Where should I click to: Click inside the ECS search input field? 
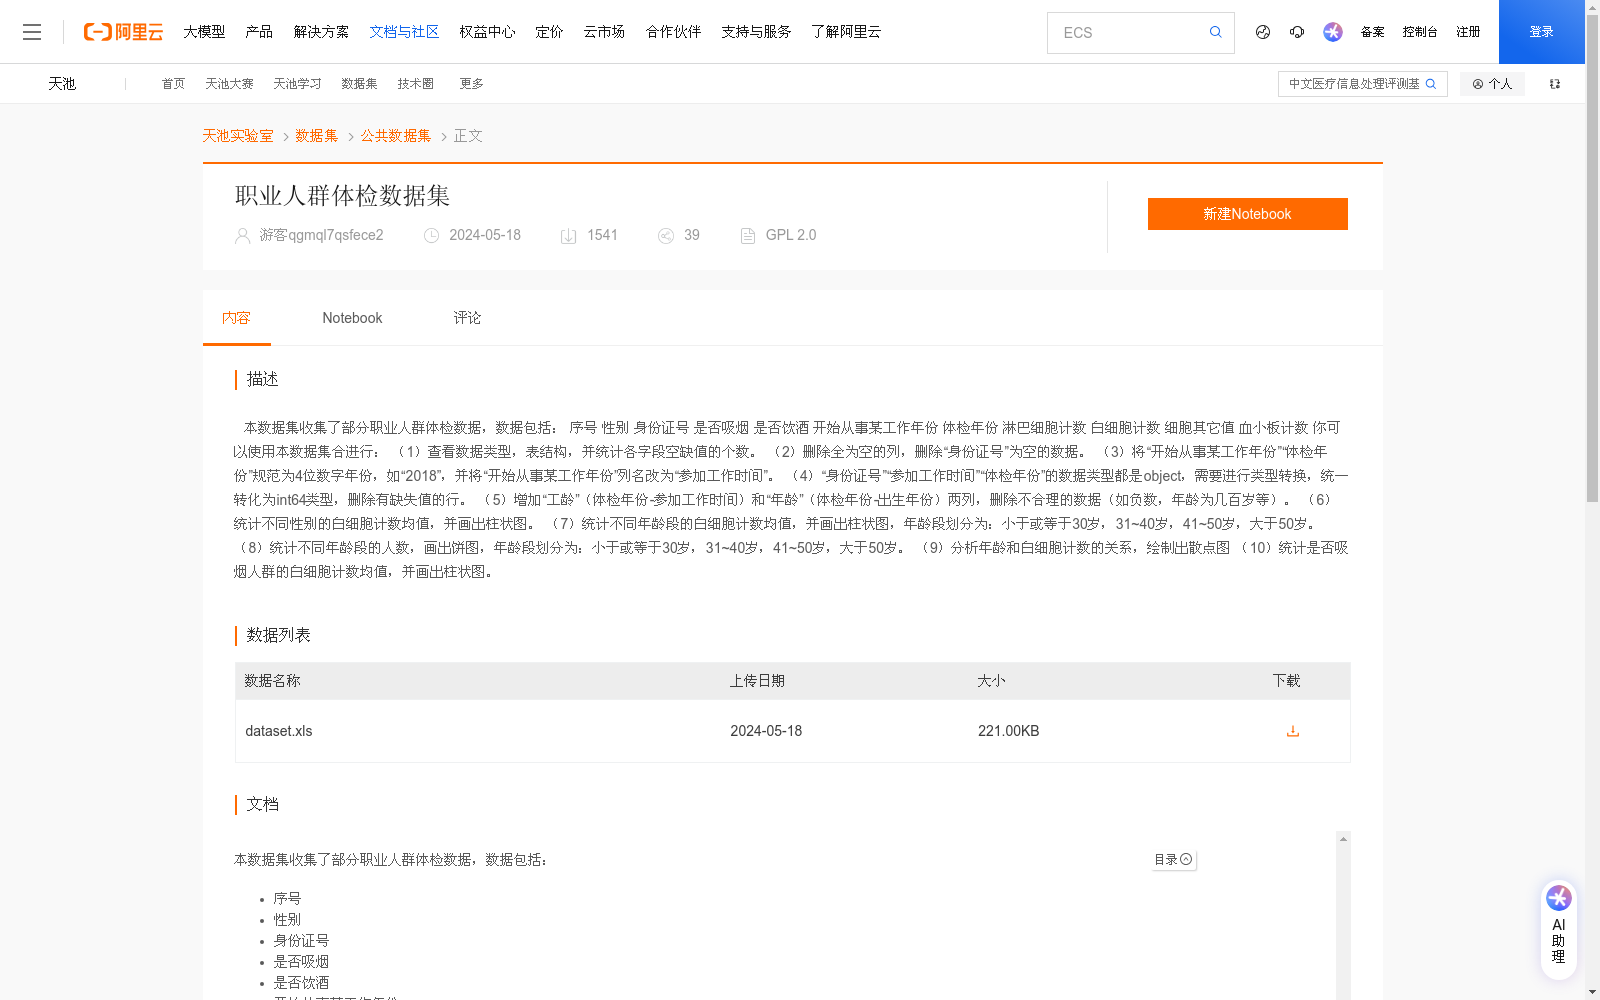tap(1120, 32)
